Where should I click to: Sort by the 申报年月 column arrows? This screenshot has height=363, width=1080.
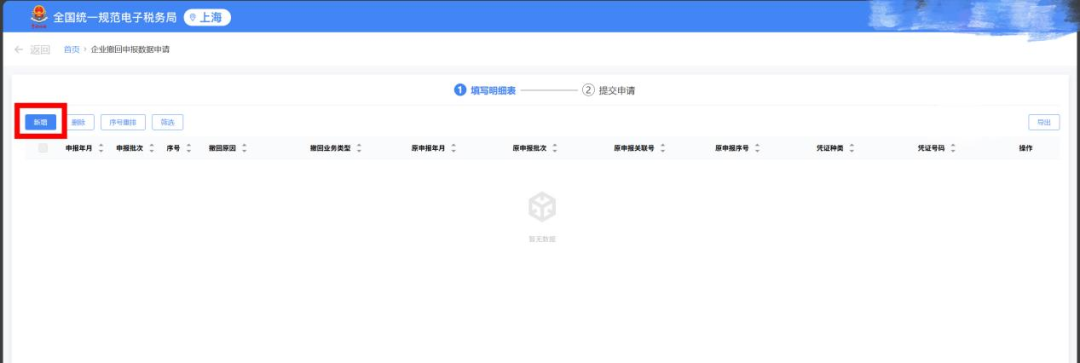[101, 148]
